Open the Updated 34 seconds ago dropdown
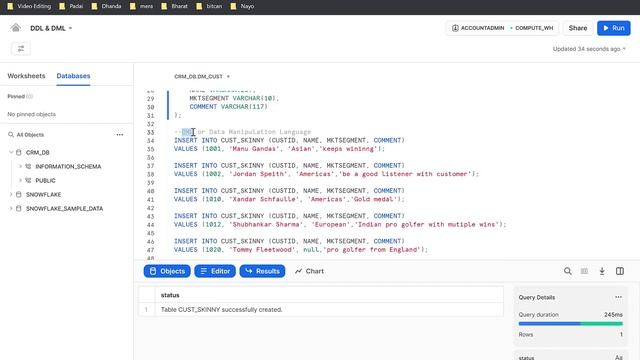Viewport: 640px width, 360px height. pos(589,49)
